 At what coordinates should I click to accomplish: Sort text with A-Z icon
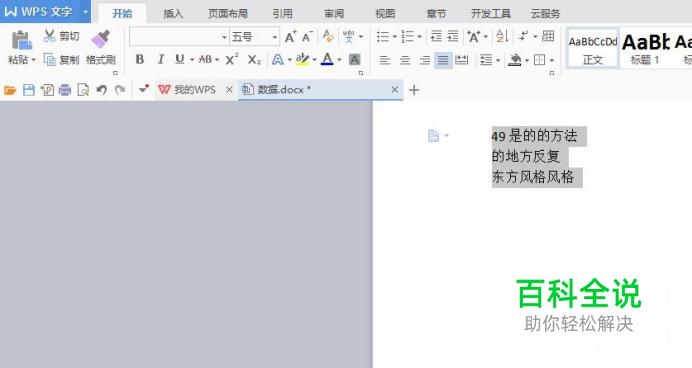(502, 36)
